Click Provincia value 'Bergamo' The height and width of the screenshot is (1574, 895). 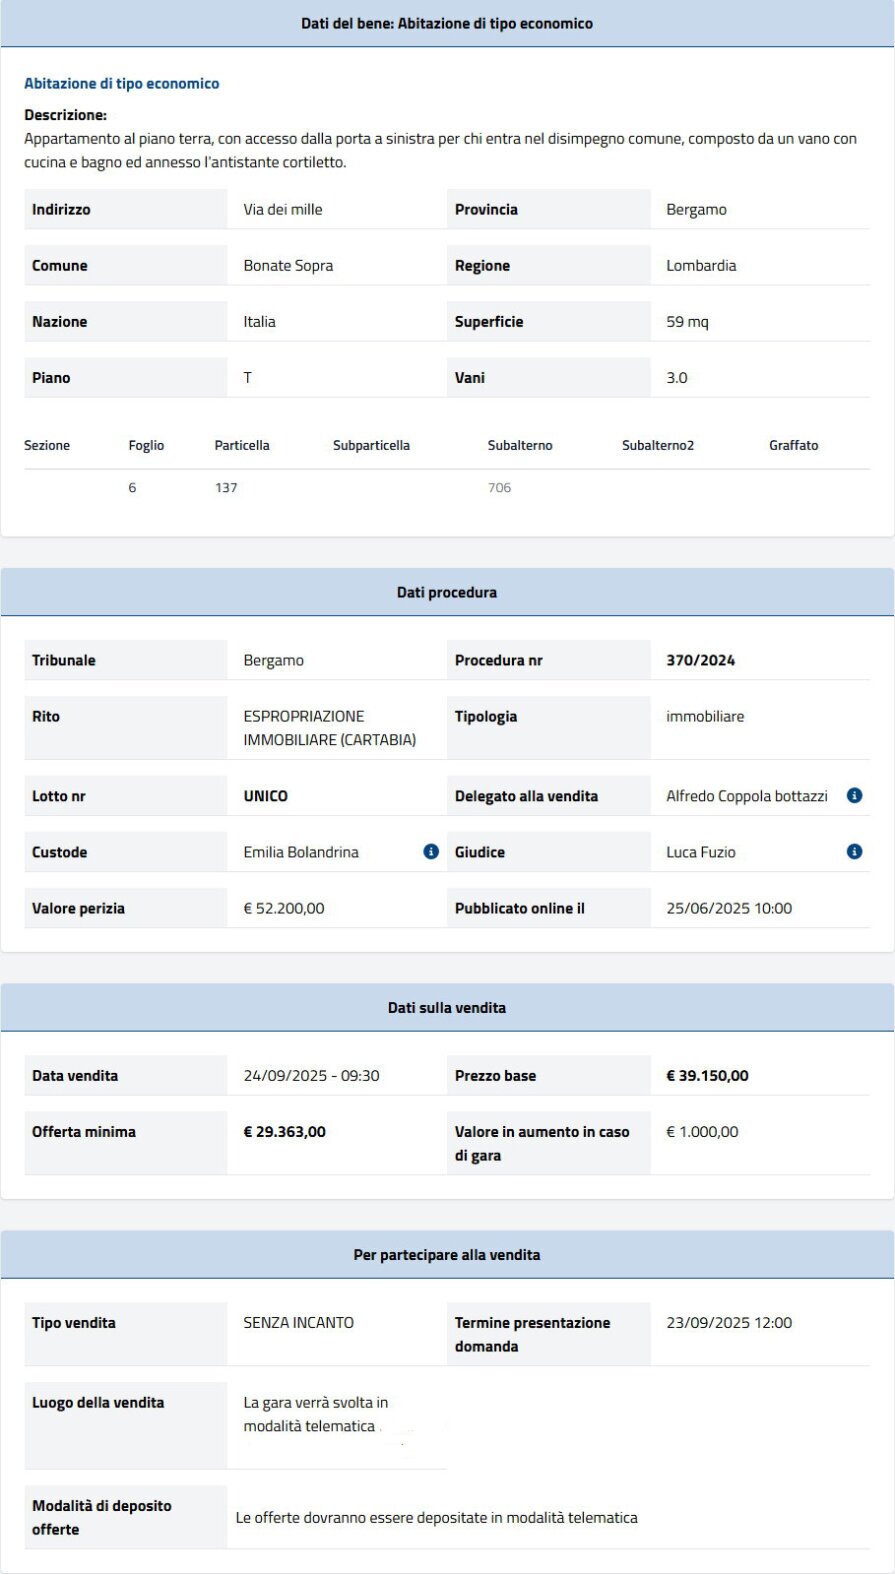point(696,210)
